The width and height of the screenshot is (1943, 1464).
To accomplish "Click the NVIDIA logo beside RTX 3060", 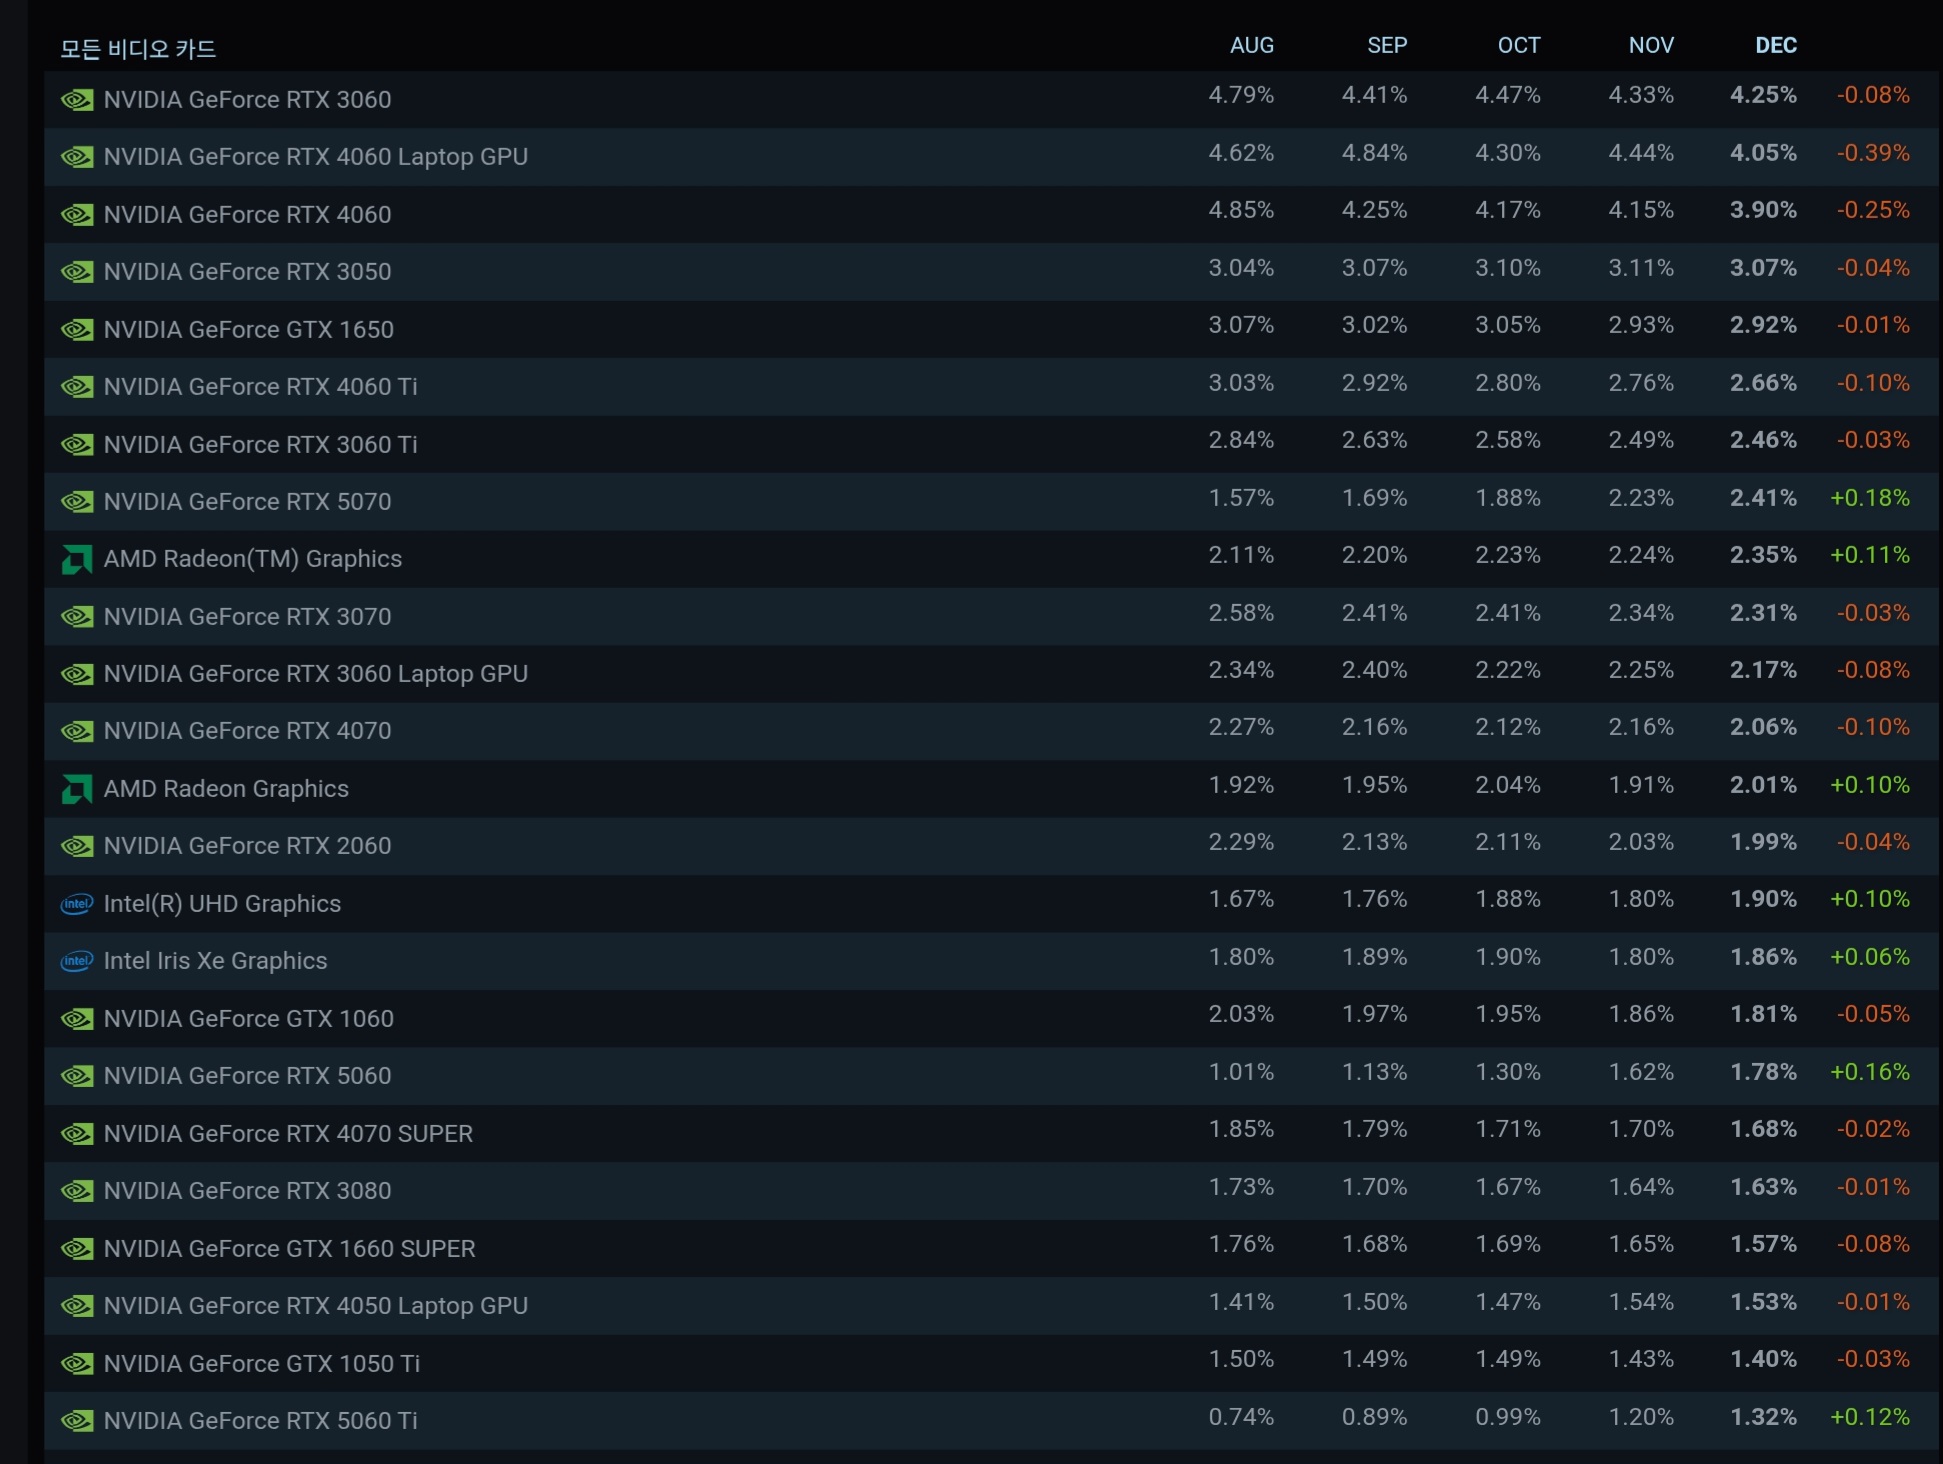I will tap(77, 100).
